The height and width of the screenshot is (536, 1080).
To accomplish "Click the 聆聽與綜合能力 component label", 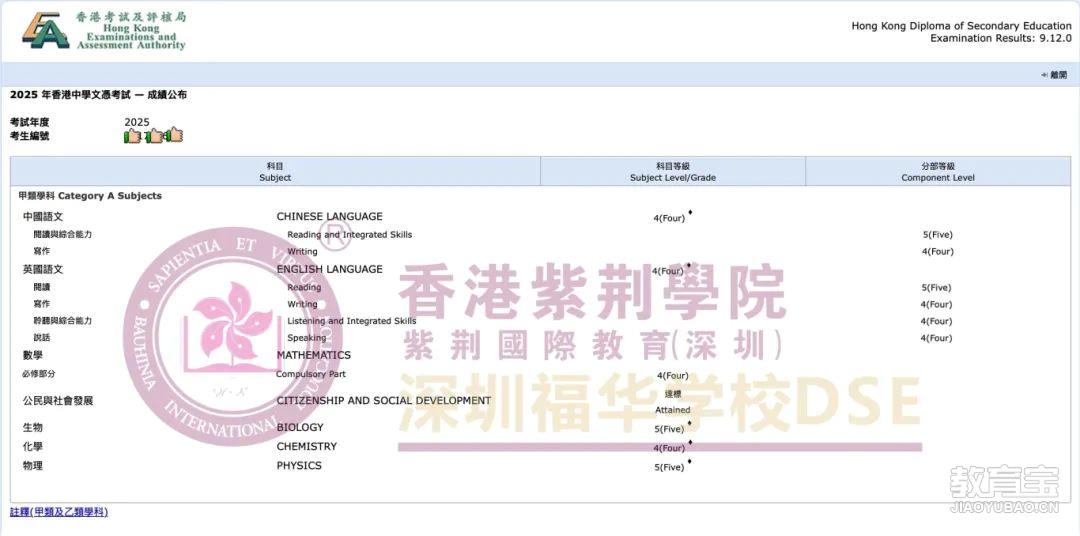I will 63,321.
